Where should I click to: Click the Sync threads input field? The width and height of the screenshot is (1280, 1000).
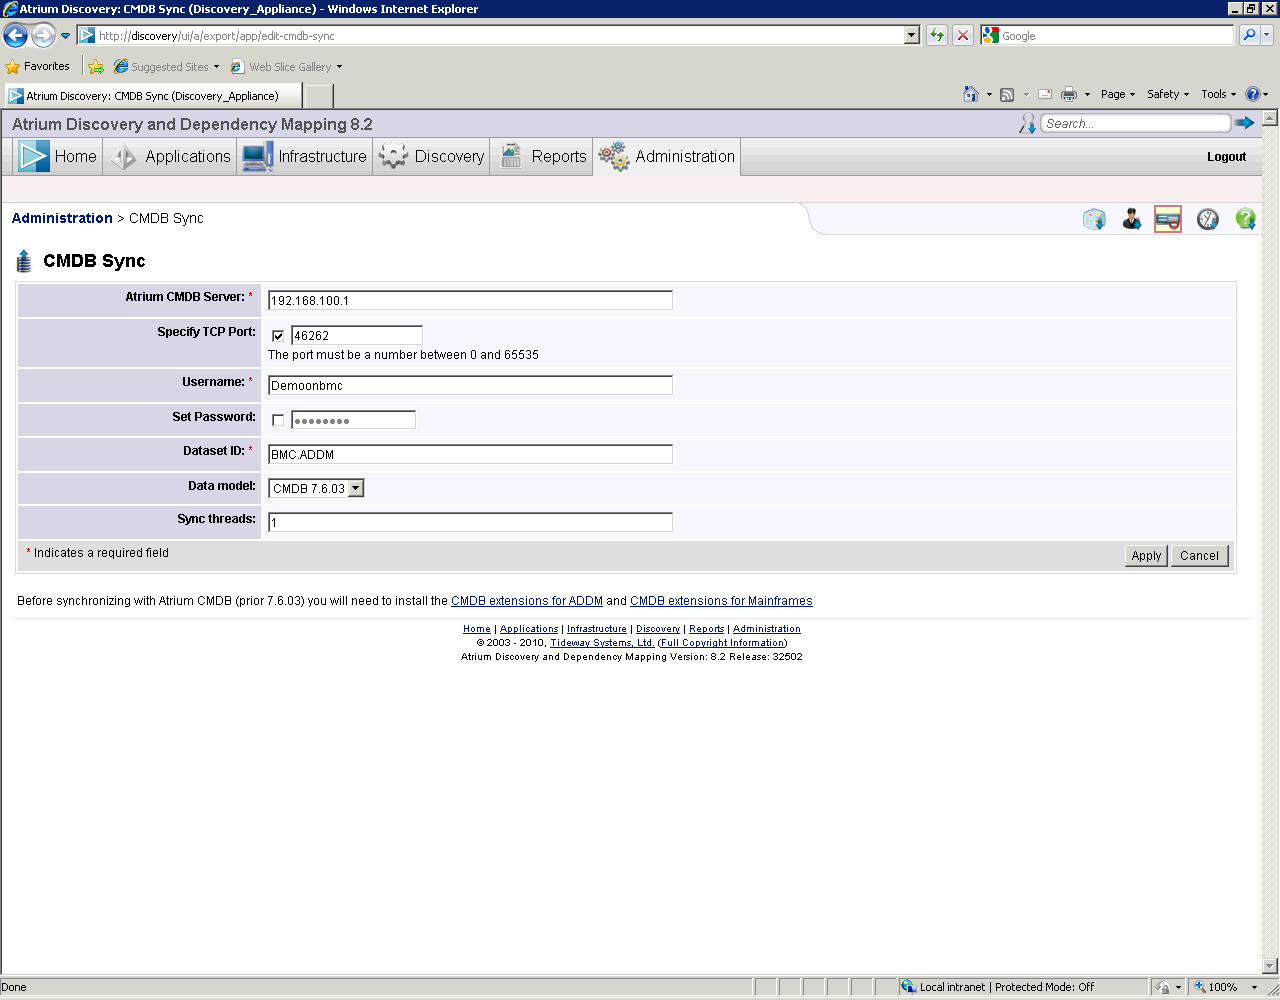click(x=470, y=522)
